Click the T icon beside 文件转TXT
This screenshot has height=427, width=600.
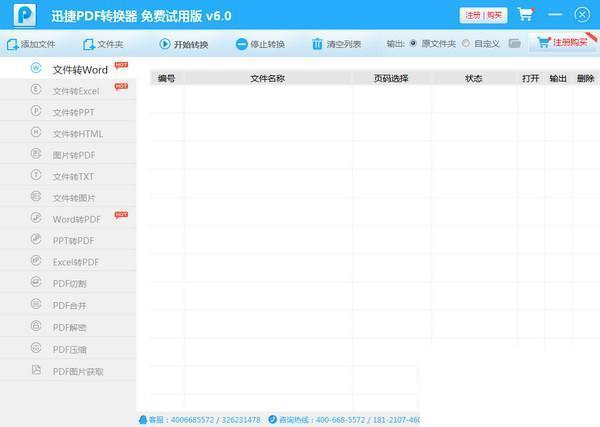[x=36, y=175]
